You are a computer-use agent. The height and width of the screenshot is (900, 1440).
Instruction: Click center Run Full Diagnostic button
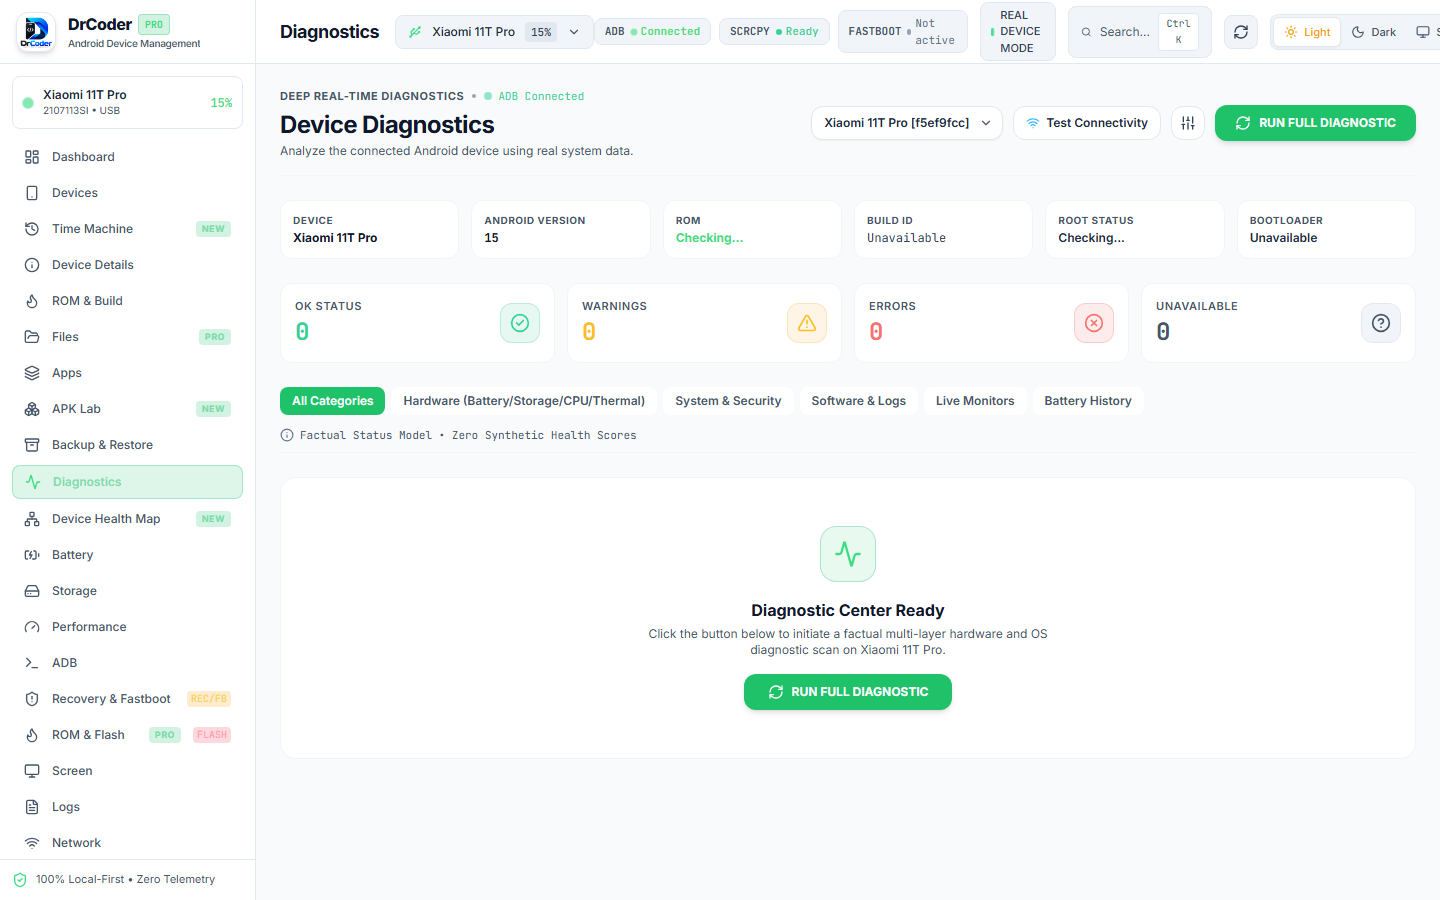[848, 692]
